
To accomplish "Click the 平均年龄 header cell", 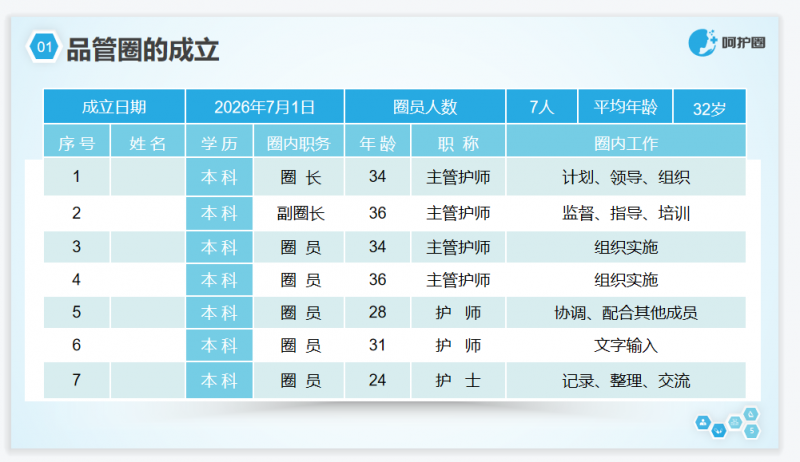I will [x=625, y=107].
